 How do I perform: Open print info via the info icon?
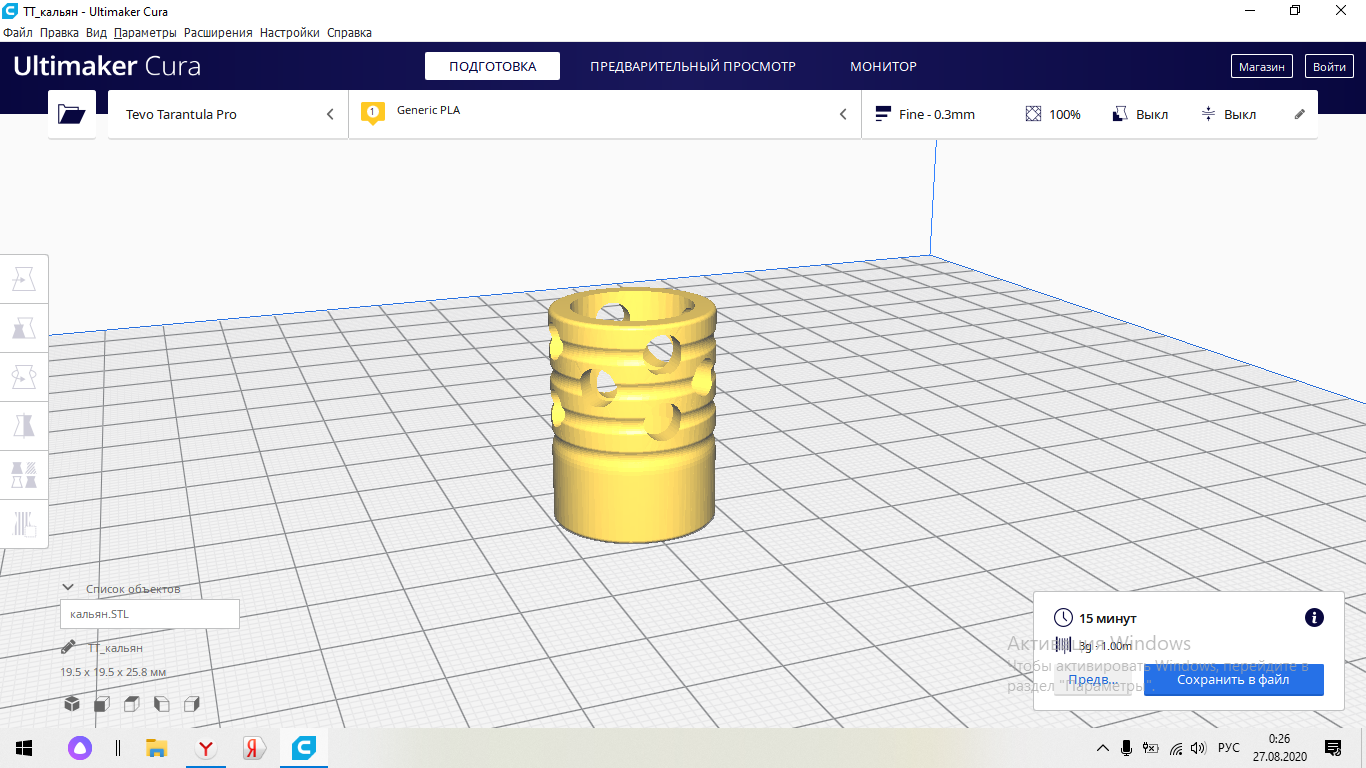(1314, 618)
